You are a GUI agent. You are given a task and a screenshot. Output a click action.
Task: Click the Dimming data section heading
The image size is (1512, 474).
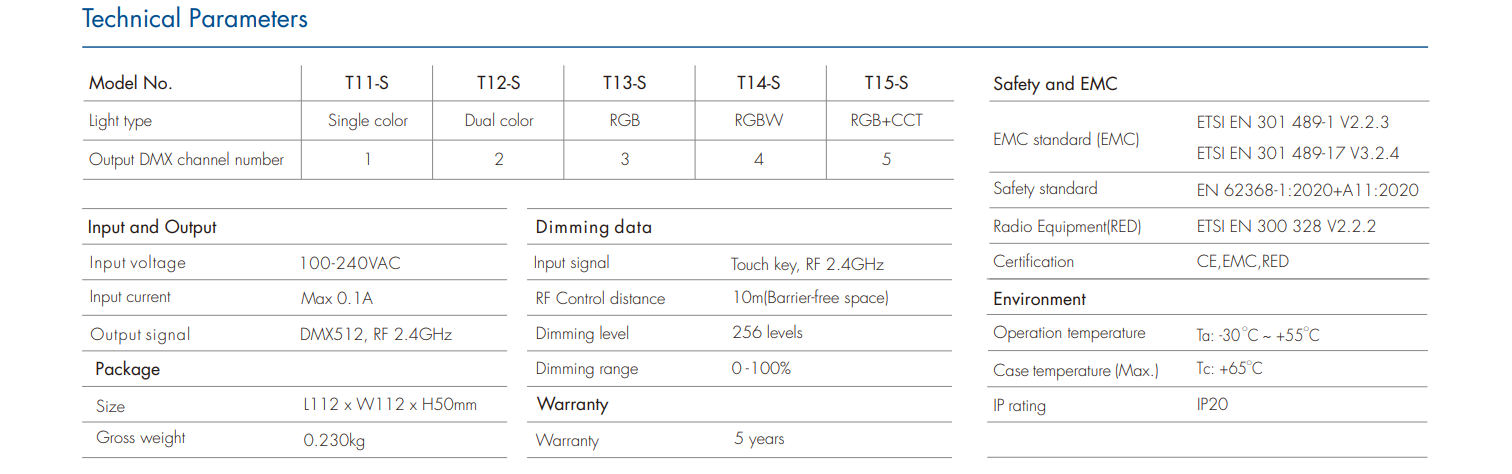(x=594, y=227)
